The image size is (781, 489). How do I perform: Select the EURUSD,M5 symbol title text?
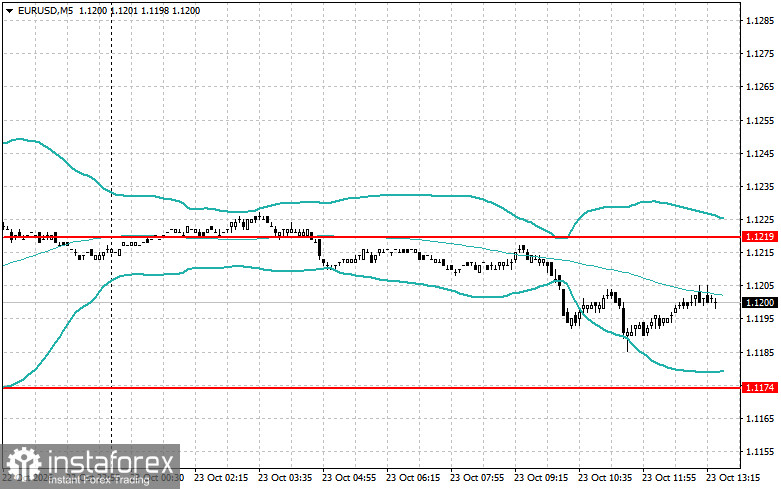coord(45,10)
